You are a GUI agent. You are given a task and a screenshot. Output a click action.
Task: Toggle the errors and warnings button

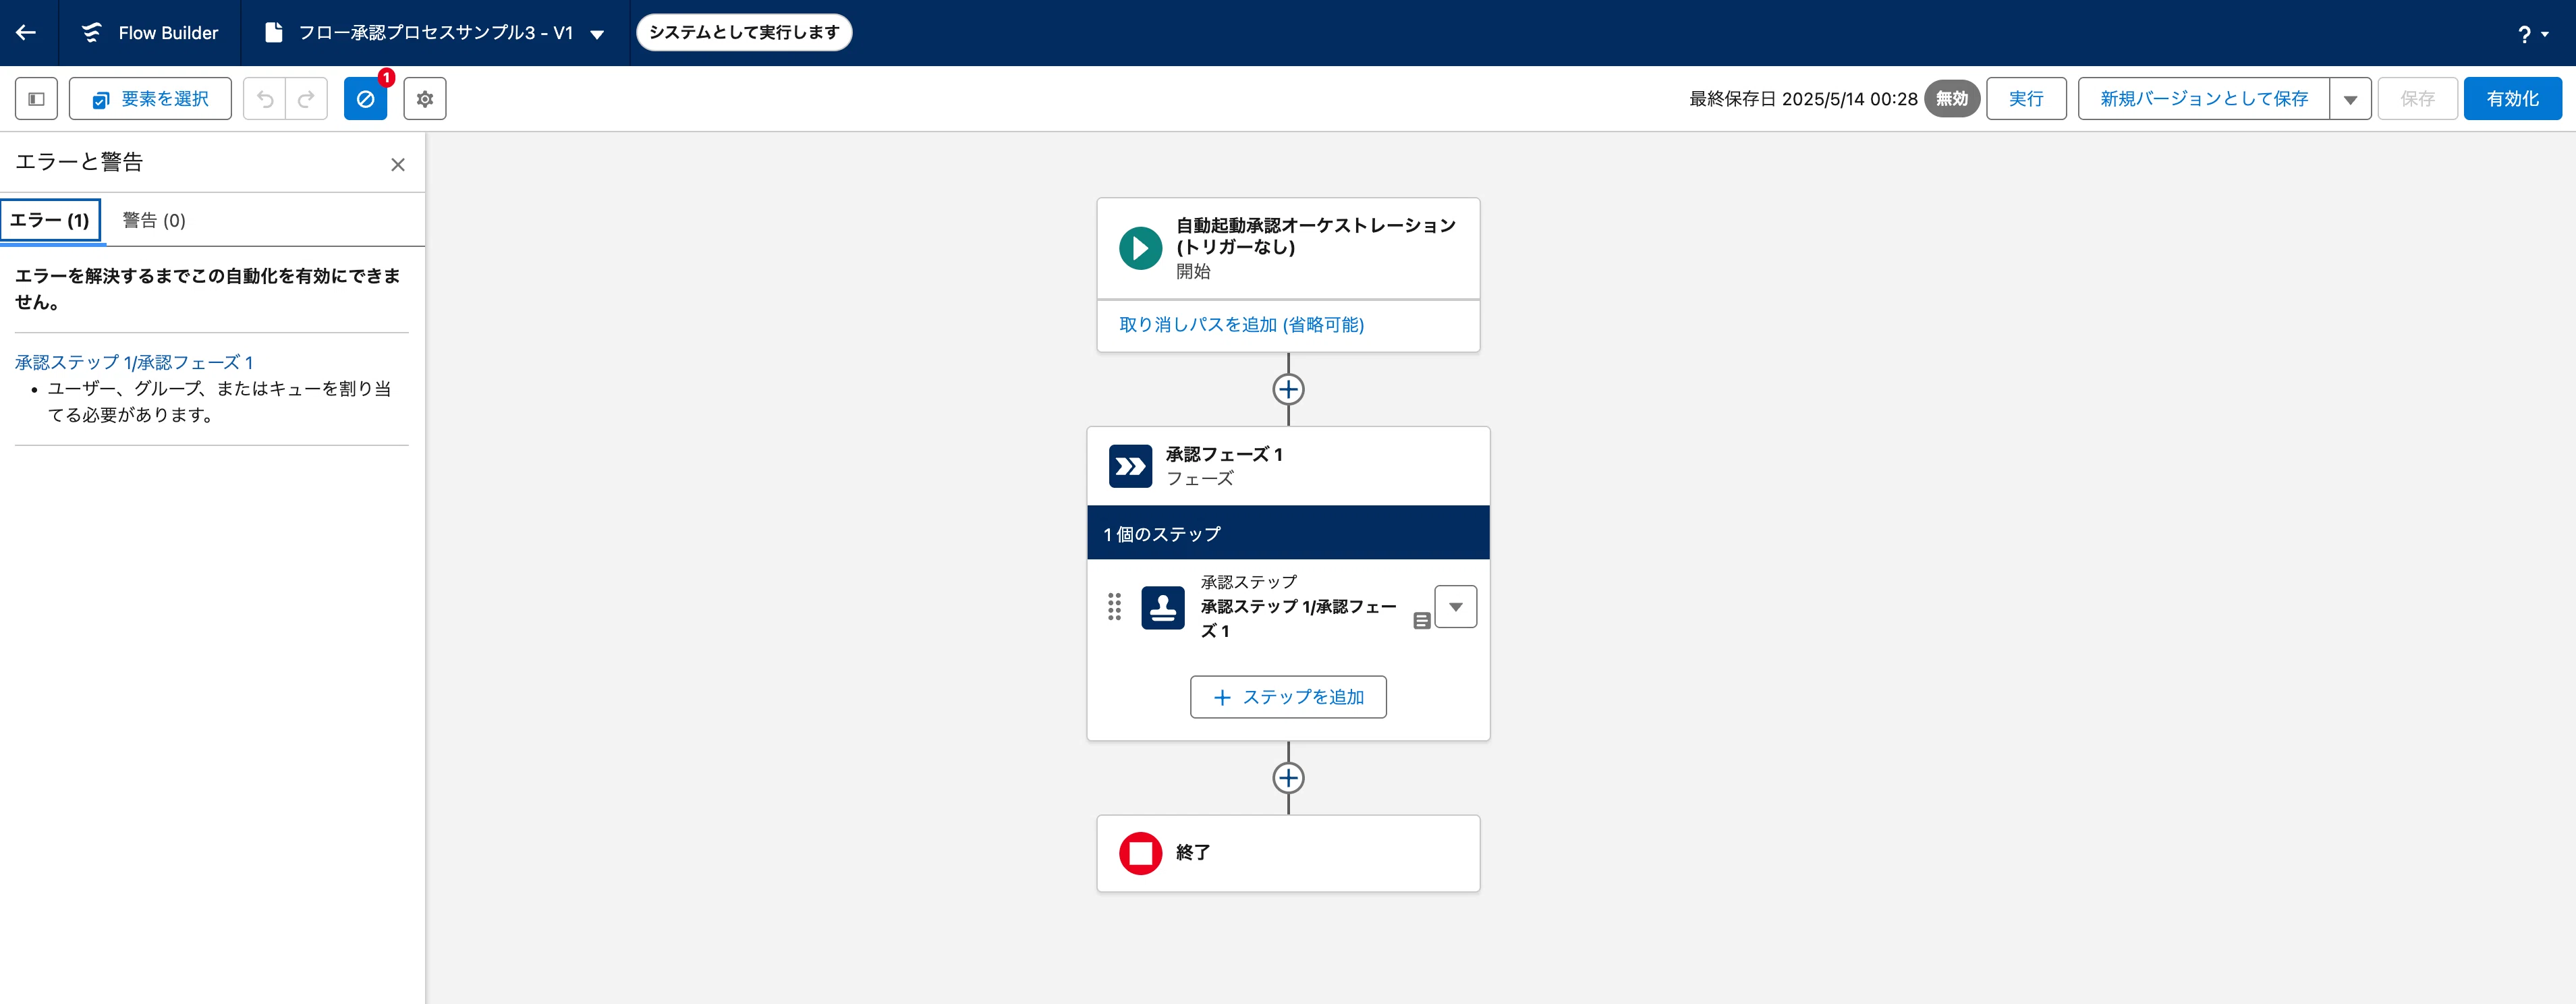(x=365, y=99)
